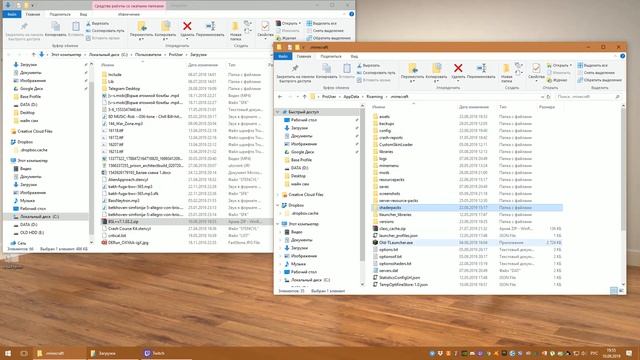Click Delete (red X) in .minecraft window ribbon
The width and height of the screenshot is (640, 360).
458,68
